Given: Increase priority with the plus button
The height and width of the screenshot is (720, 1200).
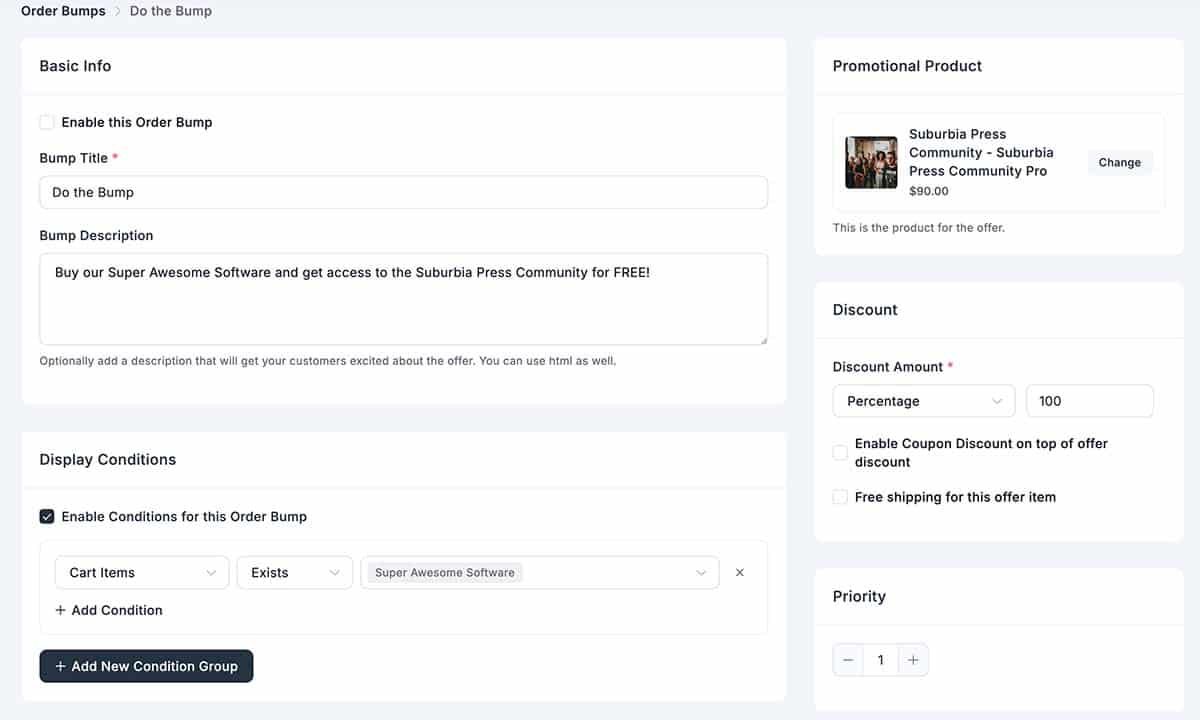Looking at the screenshot, I should point(913,660).
